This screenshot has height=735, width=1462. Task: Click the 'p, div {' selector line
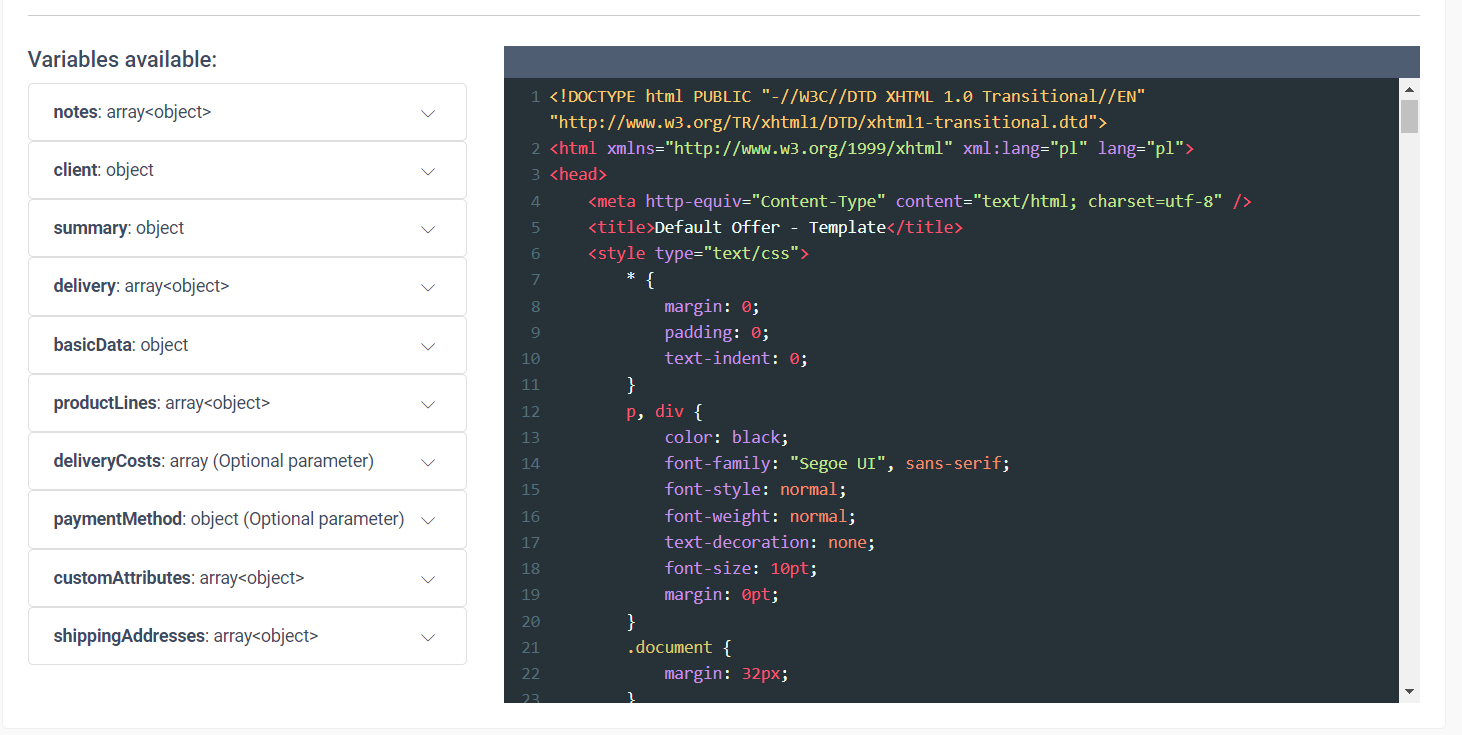(664, 411)
